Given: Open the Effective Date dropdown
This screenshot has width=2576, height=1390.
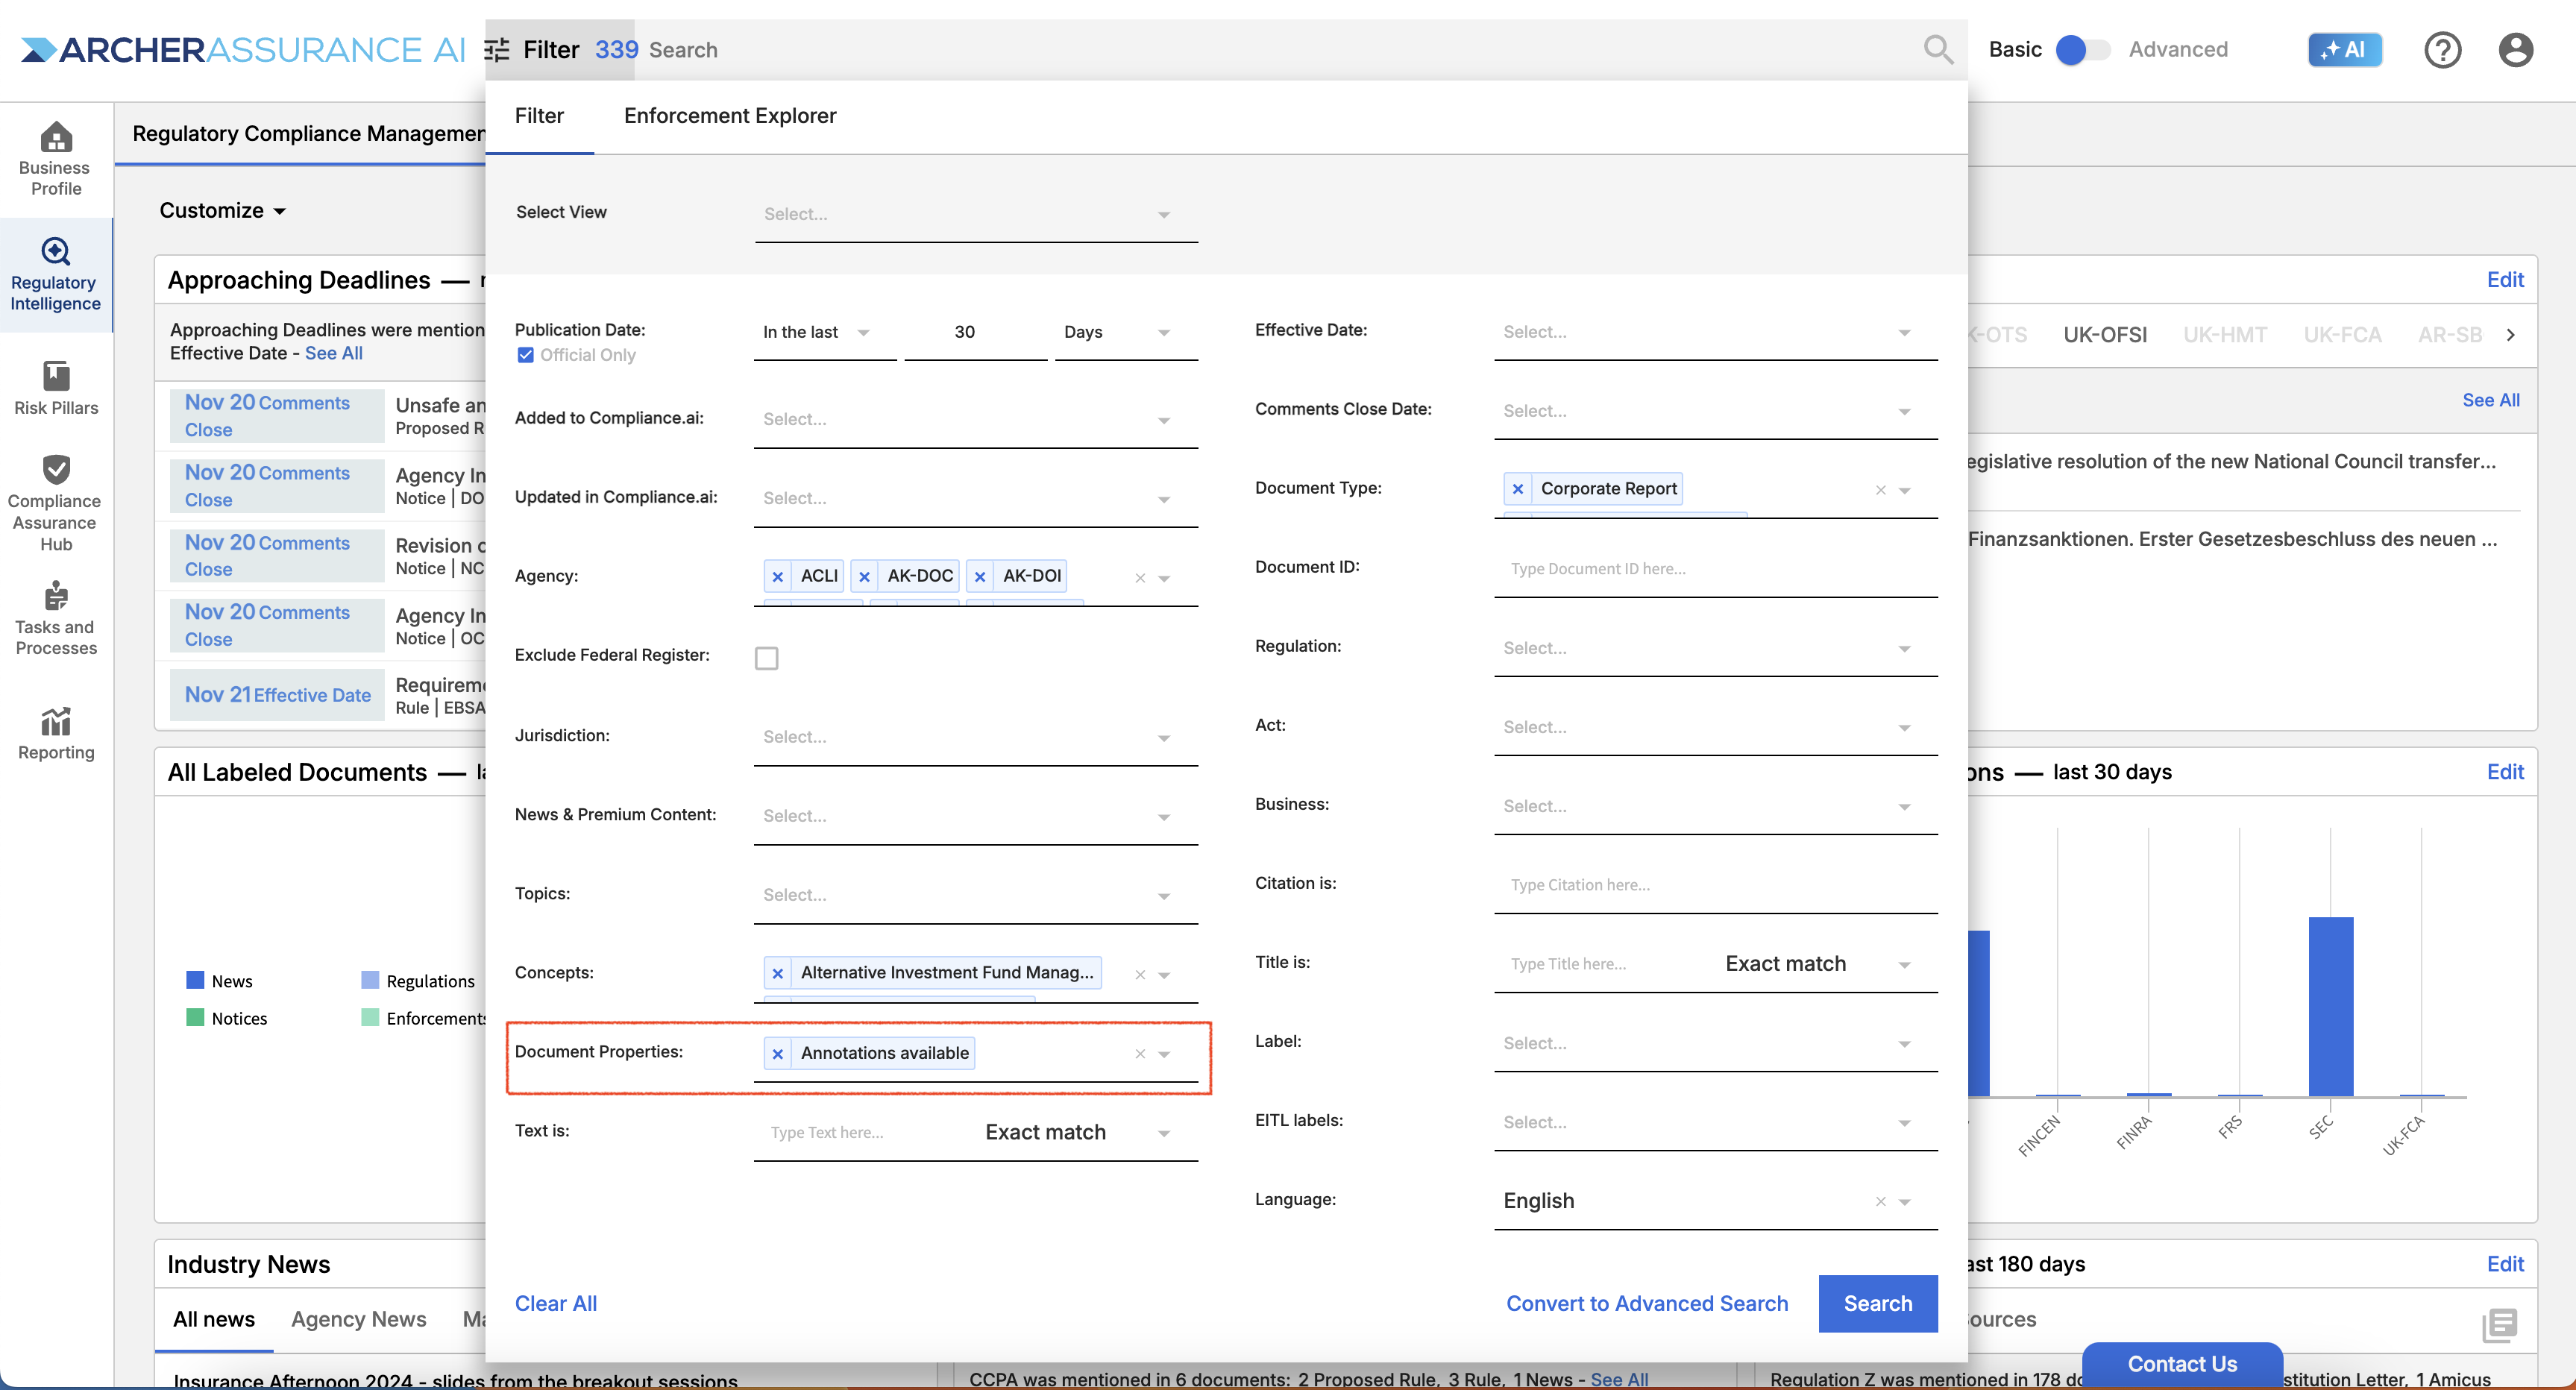Looking at the screenshot, I should coord(1715,332).
